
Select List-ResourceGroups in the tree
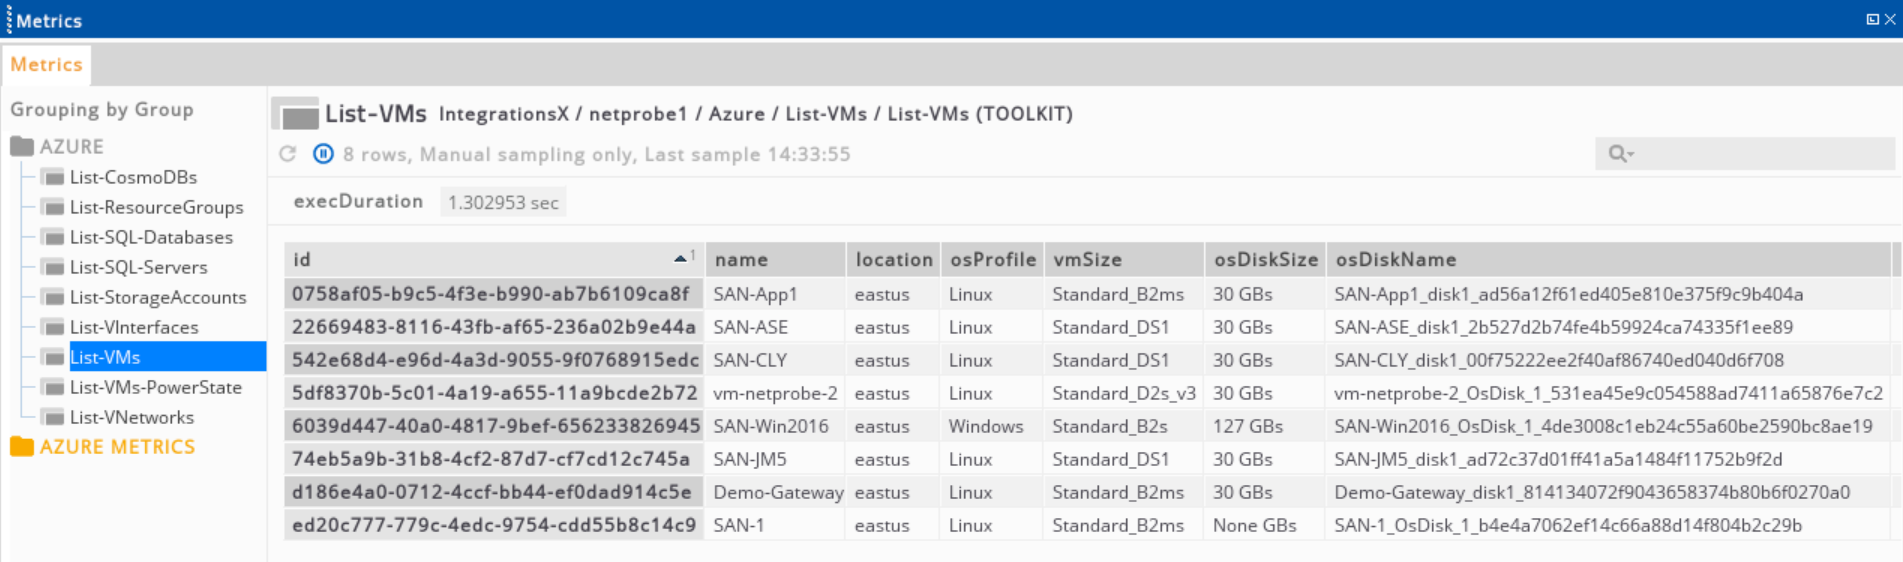(157, 207)
